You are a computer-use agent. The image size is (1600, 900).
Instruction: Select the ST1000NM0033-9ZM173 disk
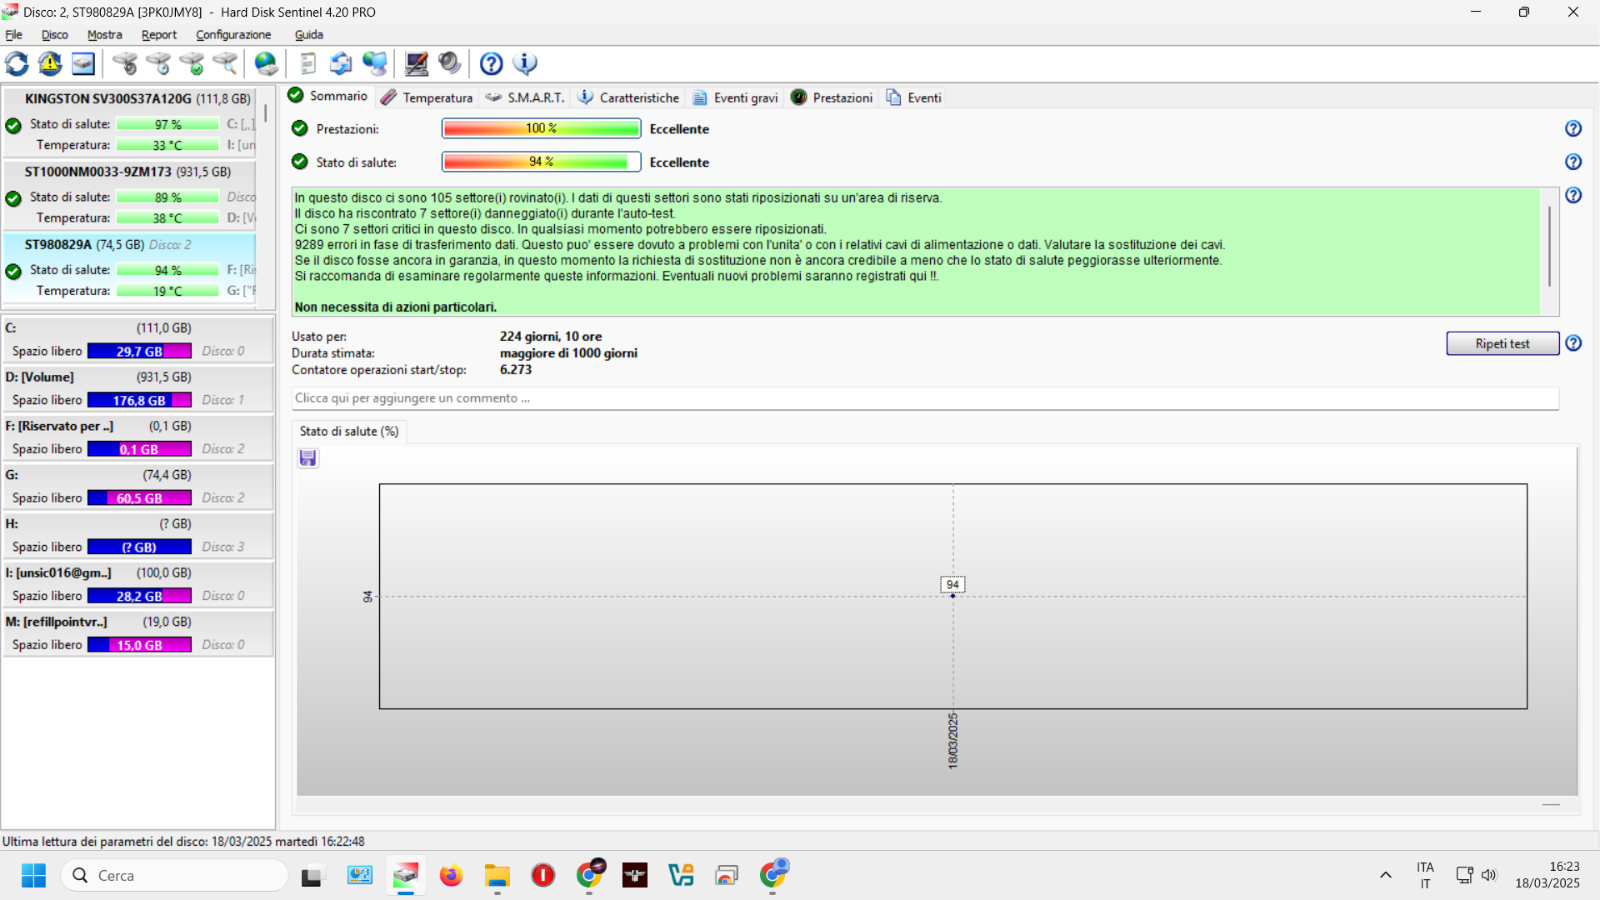[x=130, y=195]
